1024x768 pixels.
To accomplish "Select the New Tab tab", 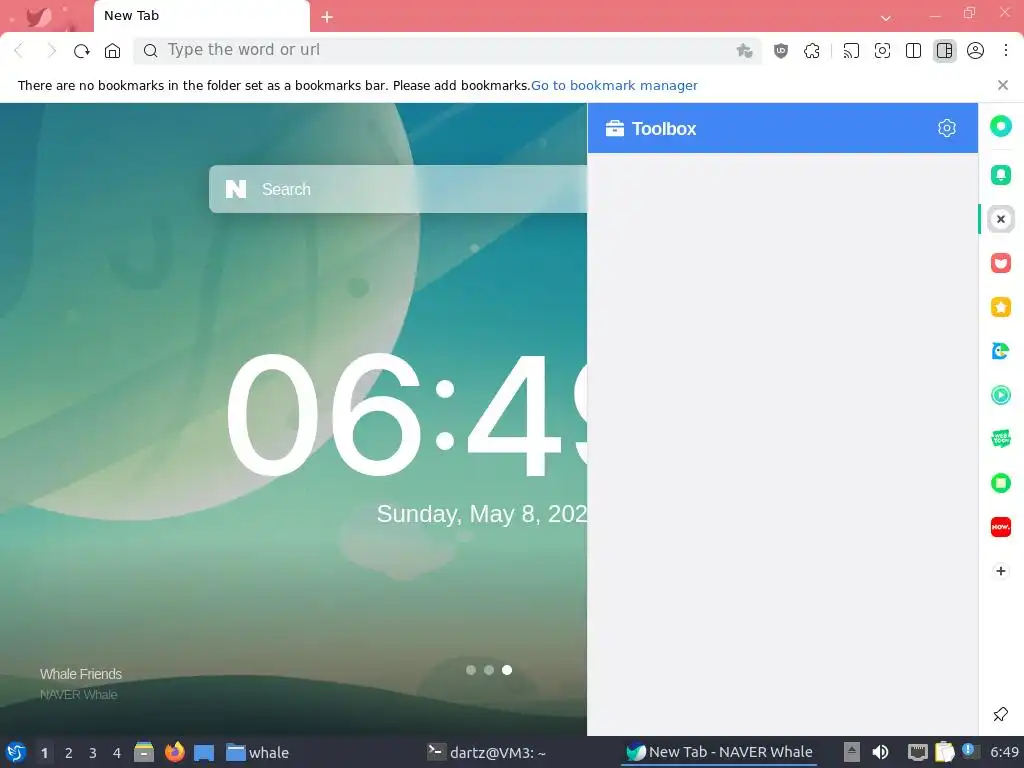I will [x=202, y=16].
